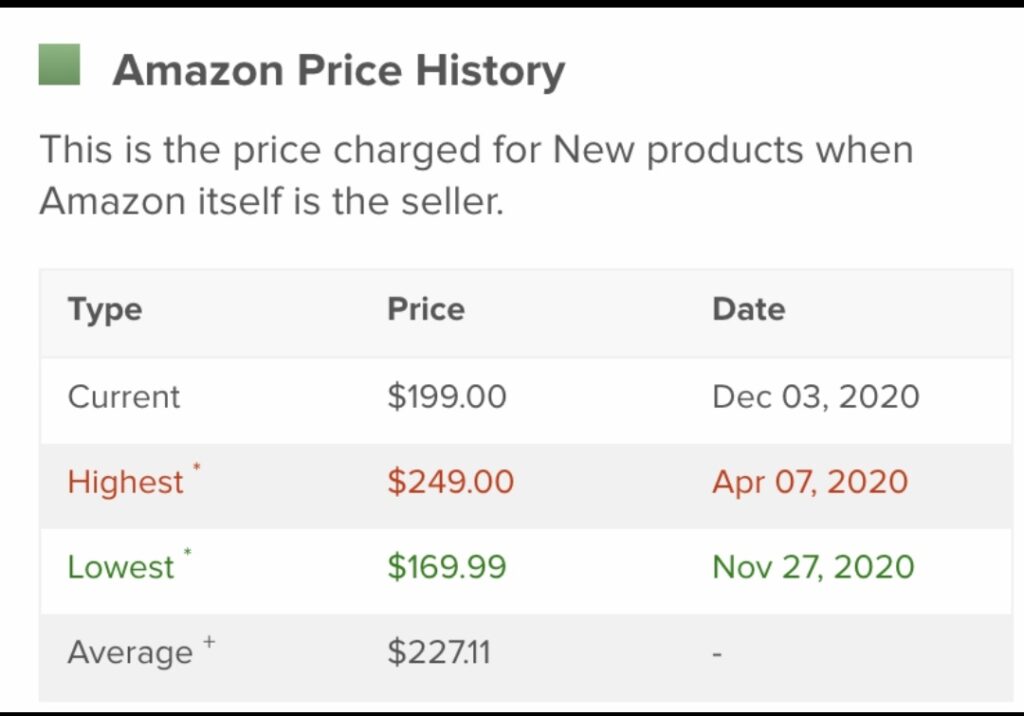Click the date Apr 07, 2020
The width and height of the screenshot is (1024, 716).
click(810, 482)
